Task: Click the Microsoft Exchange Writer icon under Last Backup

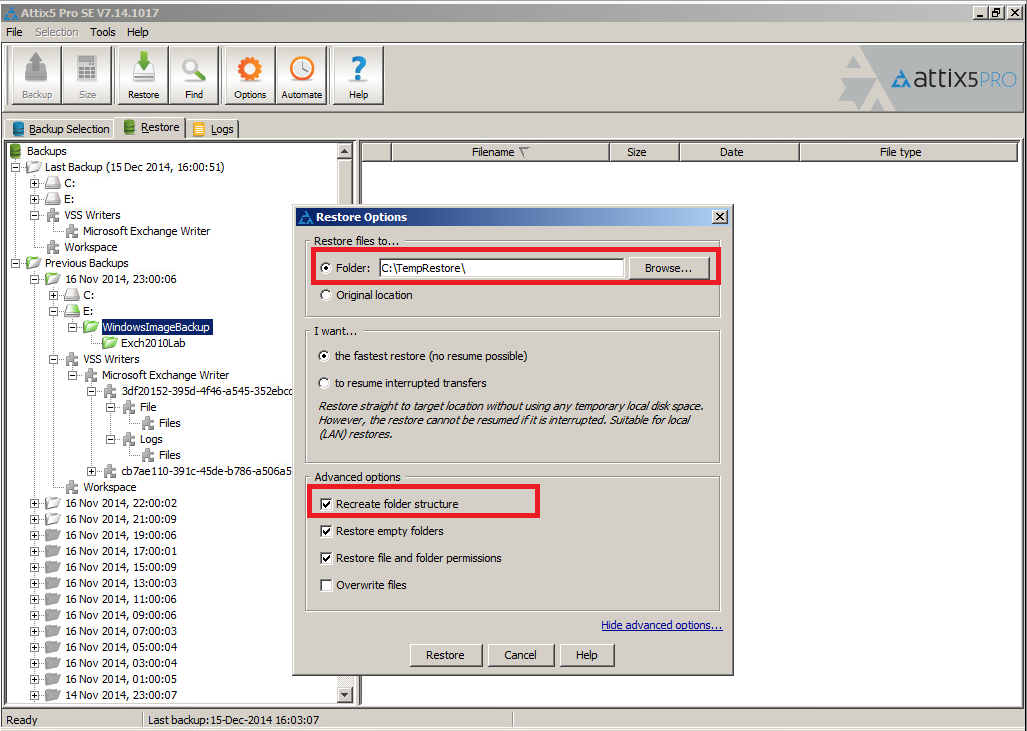Action: pyautogui.click(x=72, y=231)
